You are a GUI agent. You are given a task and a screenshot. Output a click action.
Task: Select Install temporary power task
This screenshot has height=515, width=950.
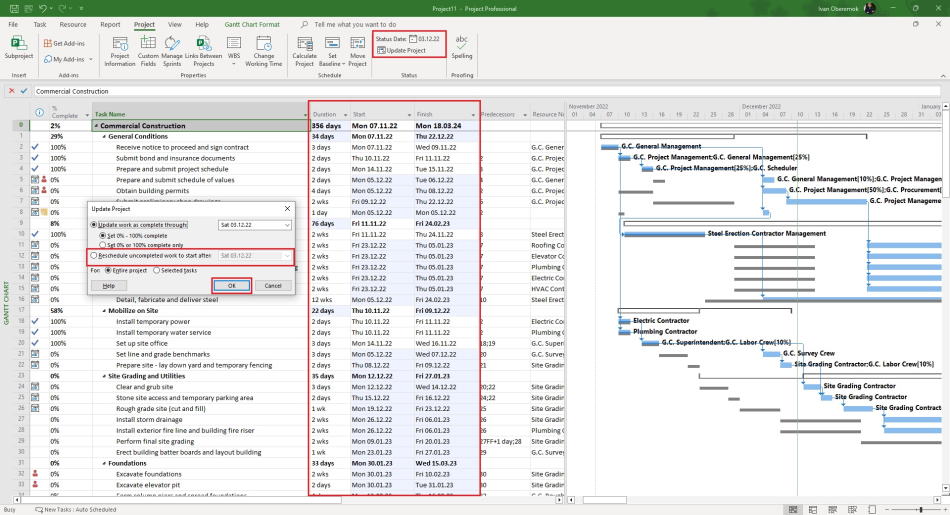153,322
